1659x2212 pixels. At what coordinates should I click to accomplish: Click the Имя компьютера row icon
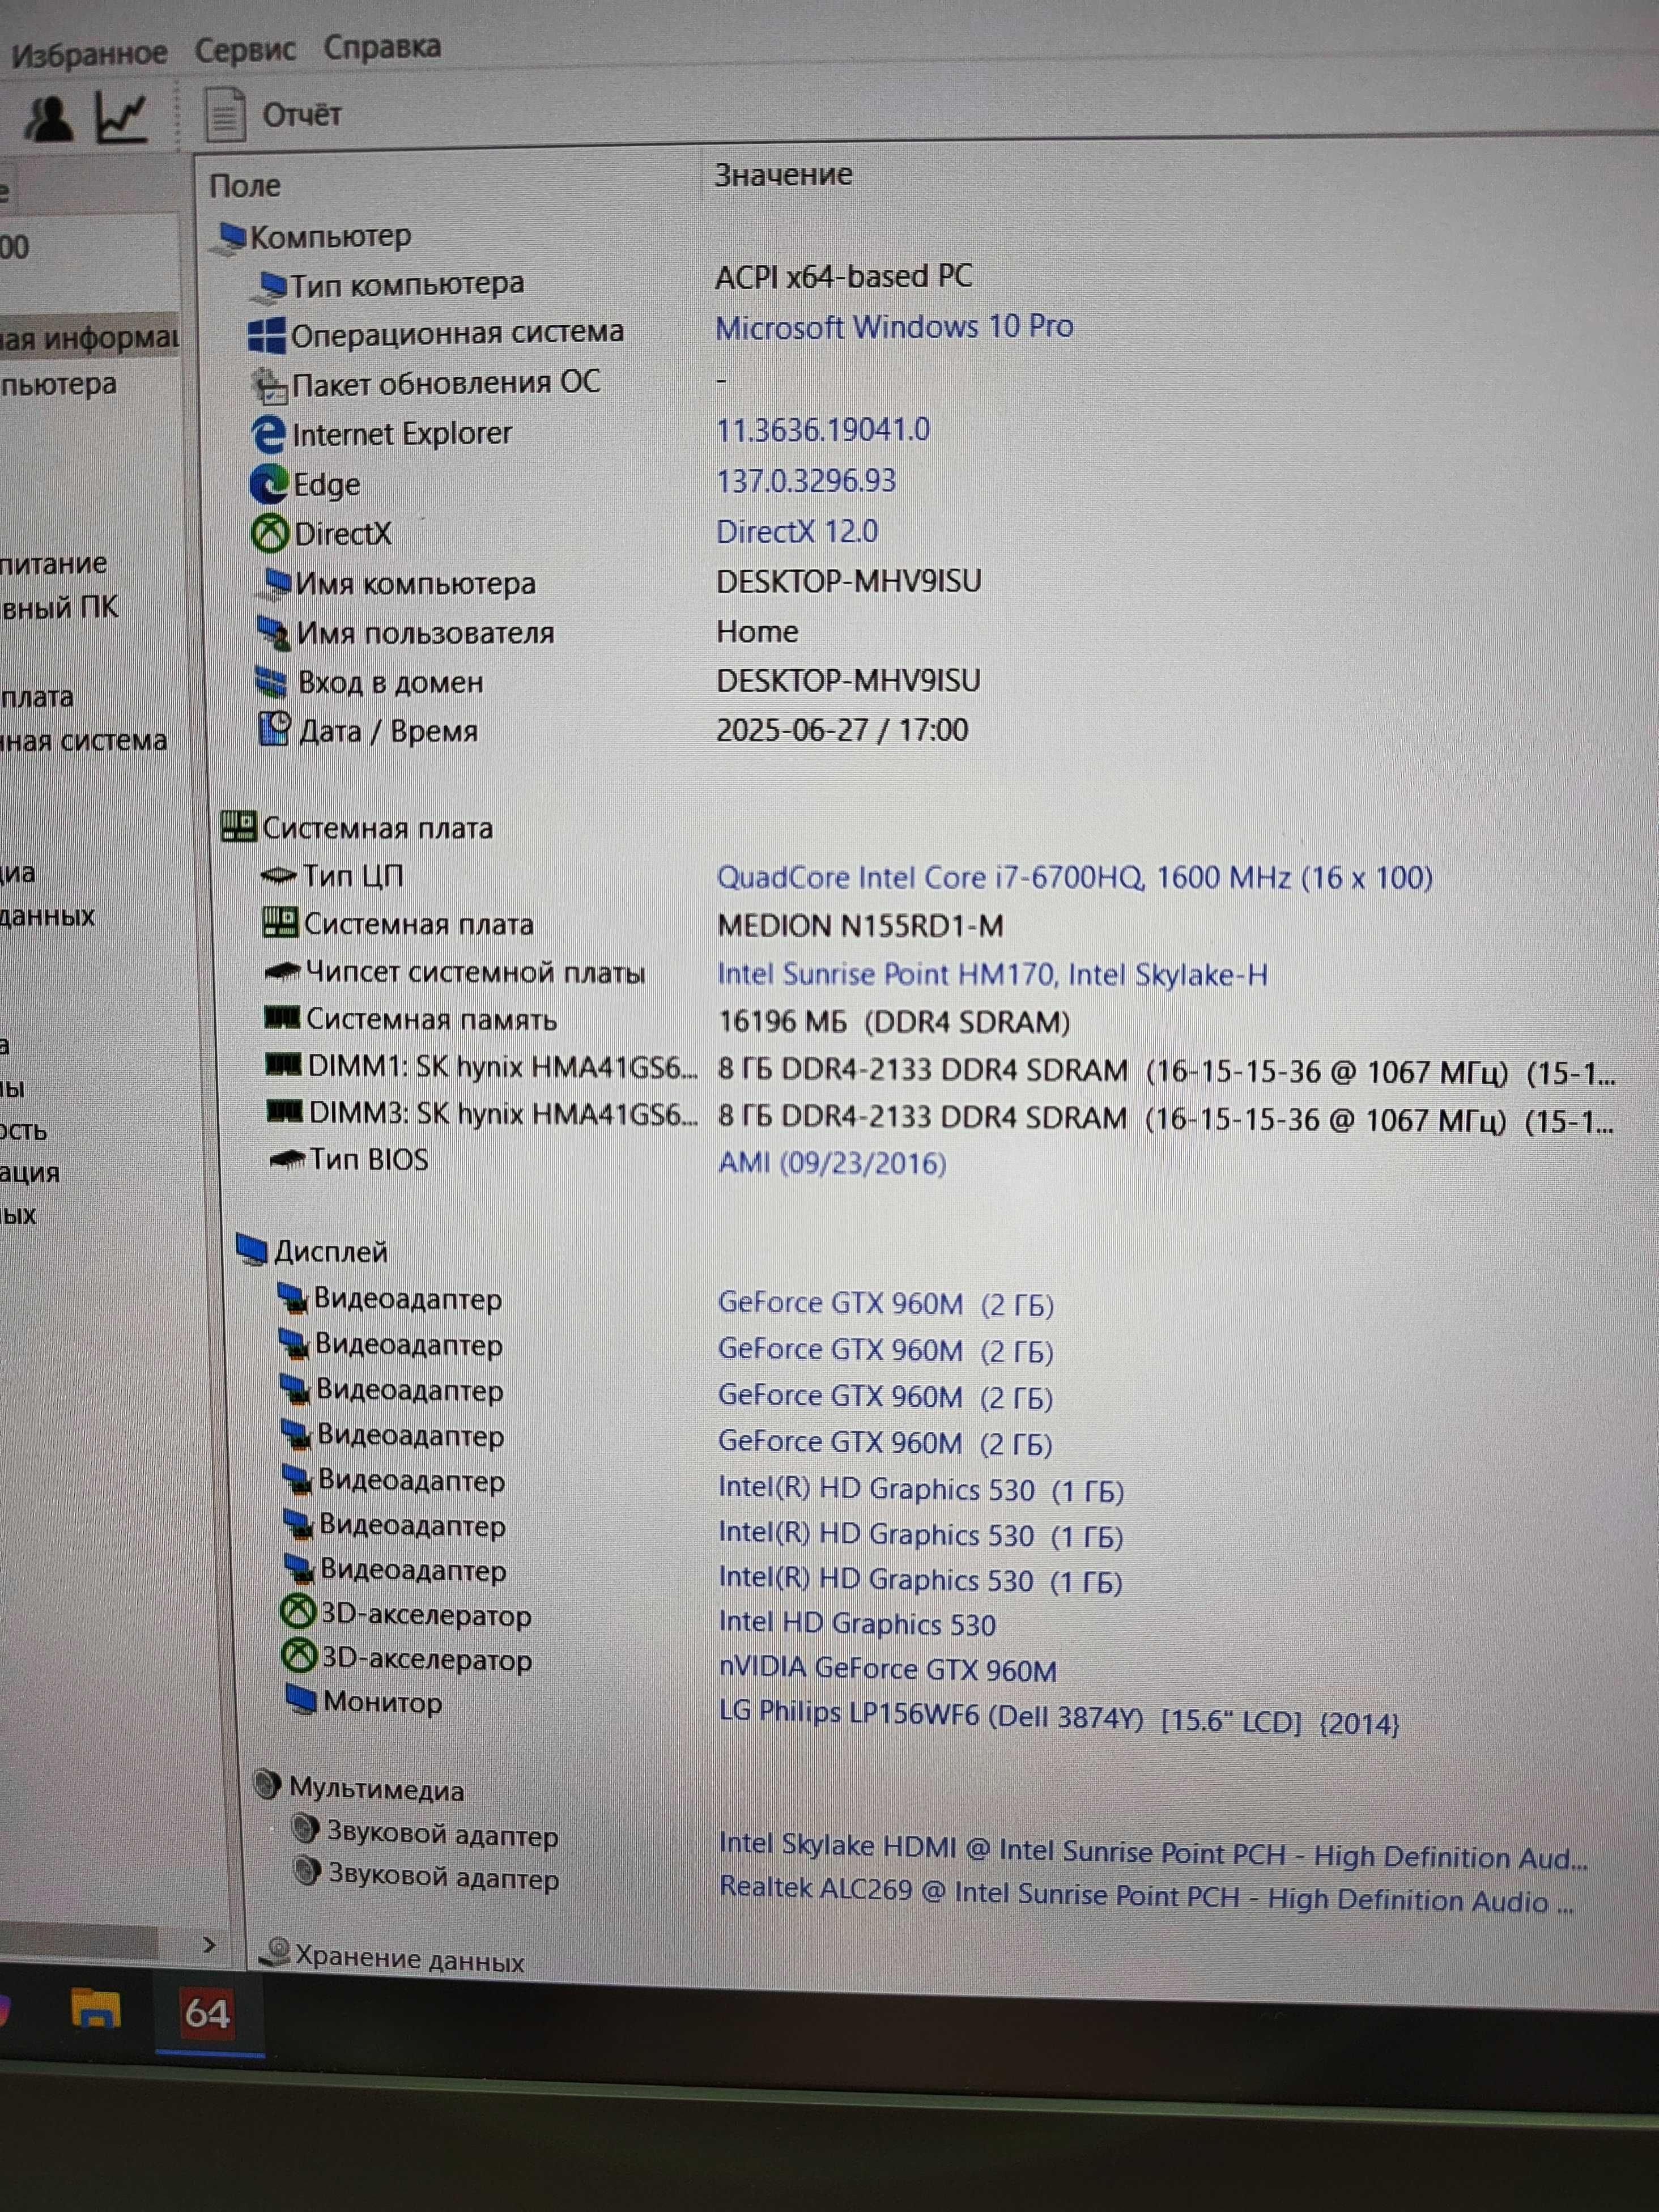pos(274,583)
